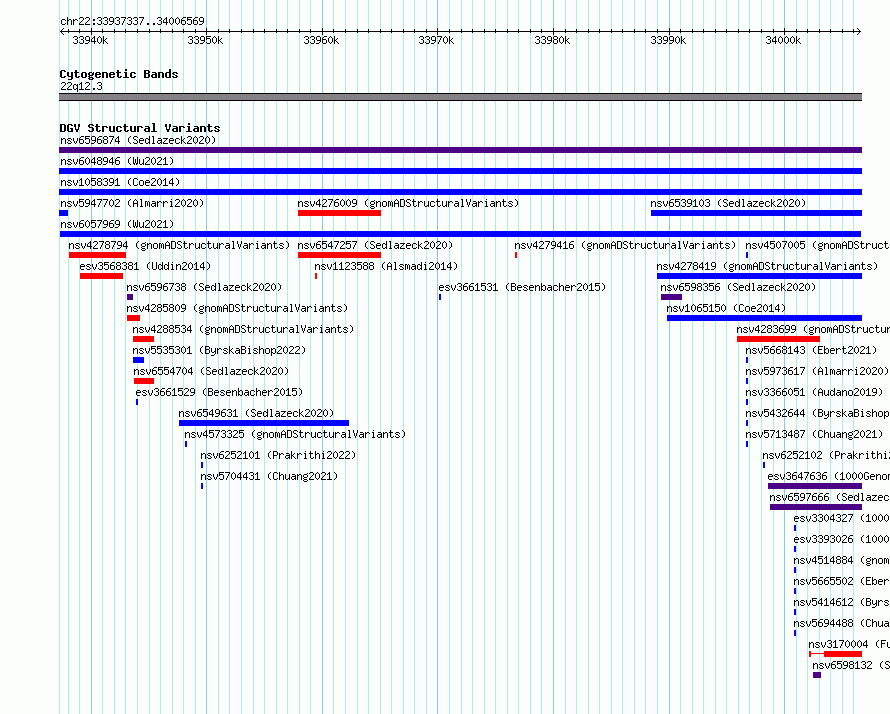Click the left arrow of the ruler

62,31
